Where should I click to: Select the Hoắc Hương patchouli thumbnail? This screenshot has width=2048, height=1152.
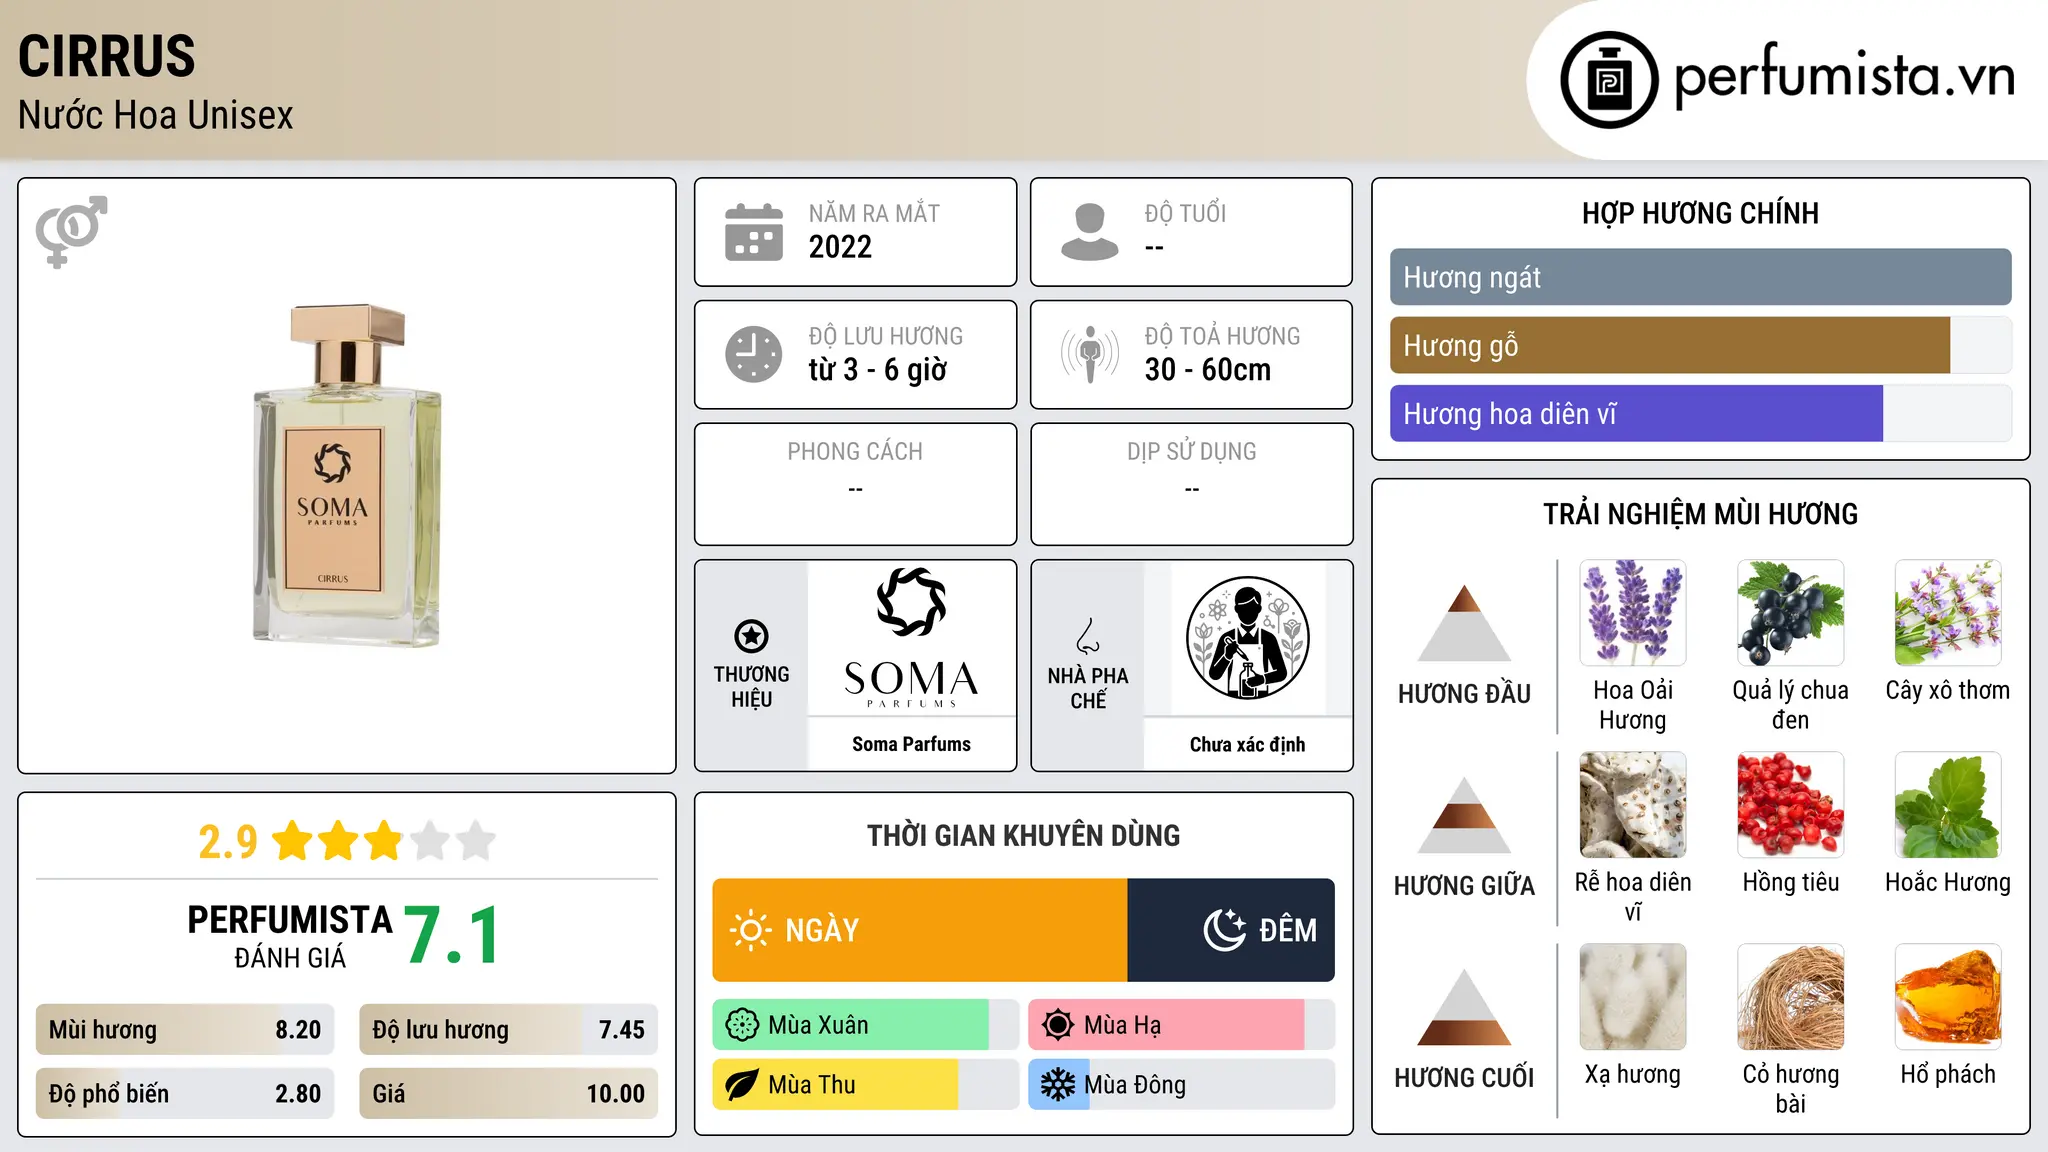[x=1948, y=805]
